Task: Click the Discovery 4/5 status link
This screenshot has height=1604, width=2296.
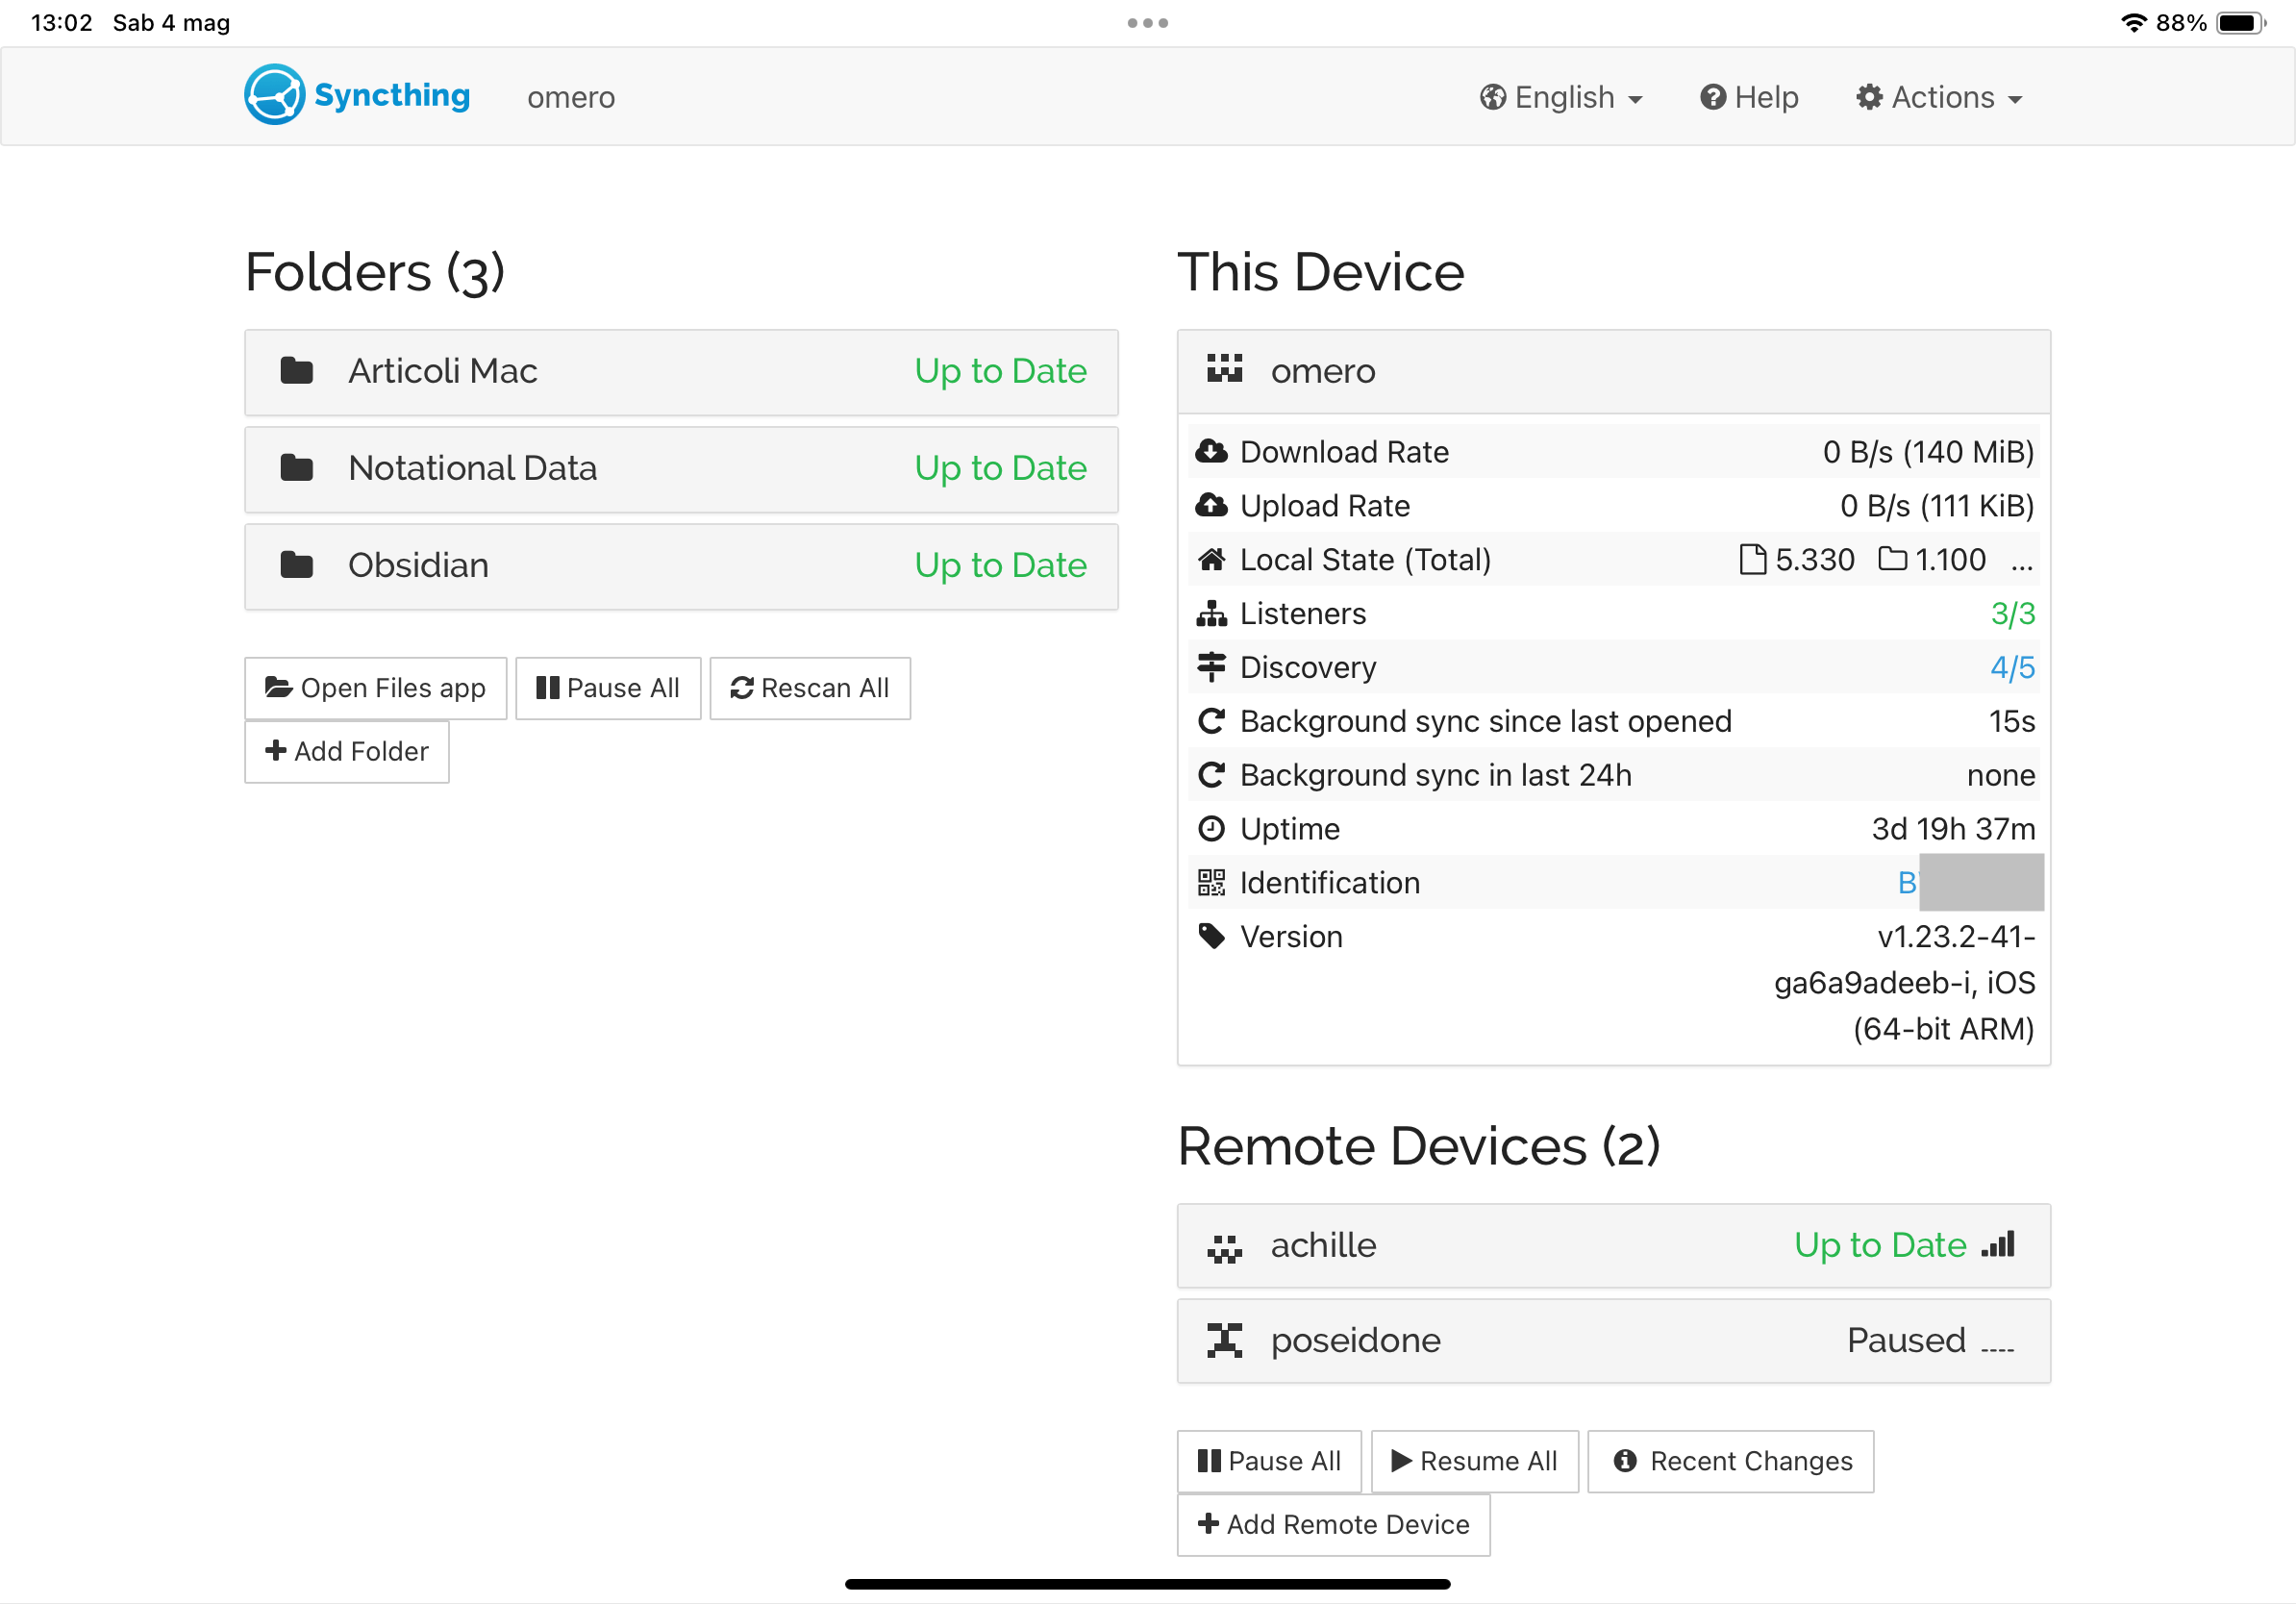Action: click(2012, 667)
